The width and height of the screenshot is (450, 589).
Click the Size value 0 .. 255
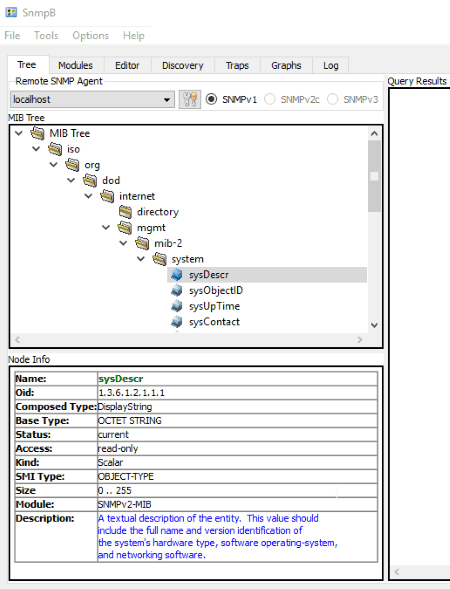pyautogui.click(x=115, y=491)
